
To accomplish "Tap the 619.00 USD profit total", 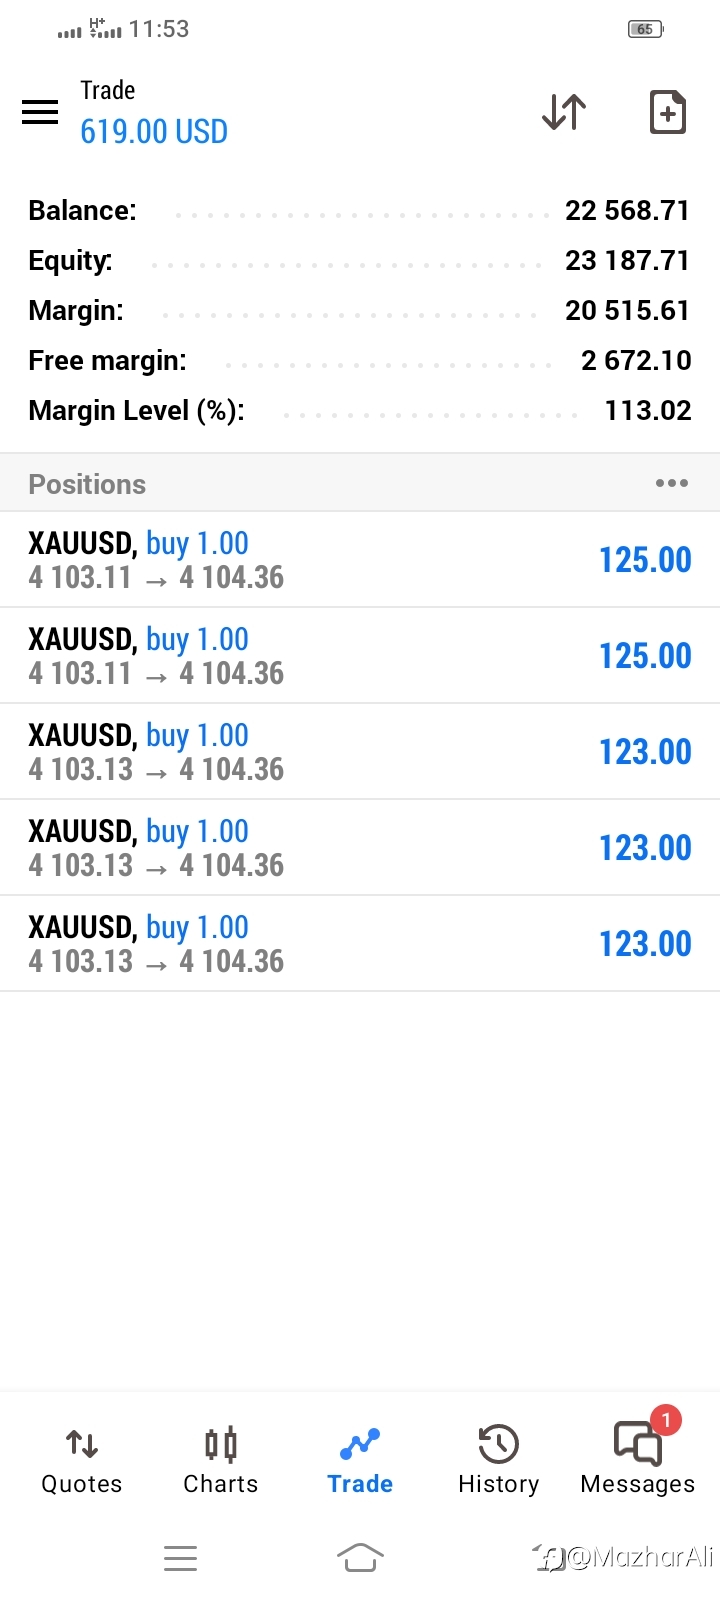I will coord(154,132).
